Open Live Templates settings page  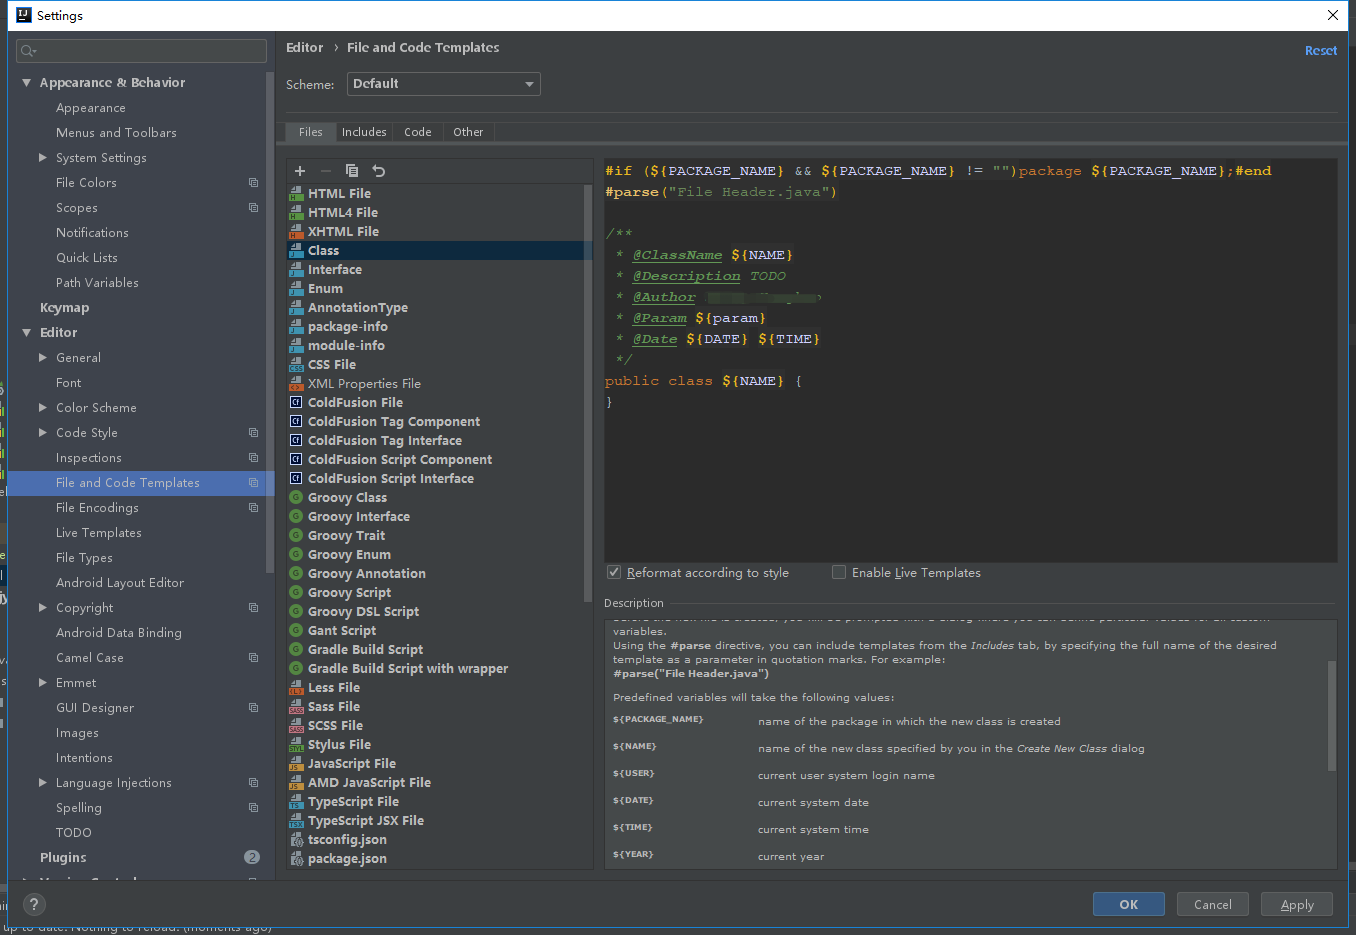[x=99, y=533]
